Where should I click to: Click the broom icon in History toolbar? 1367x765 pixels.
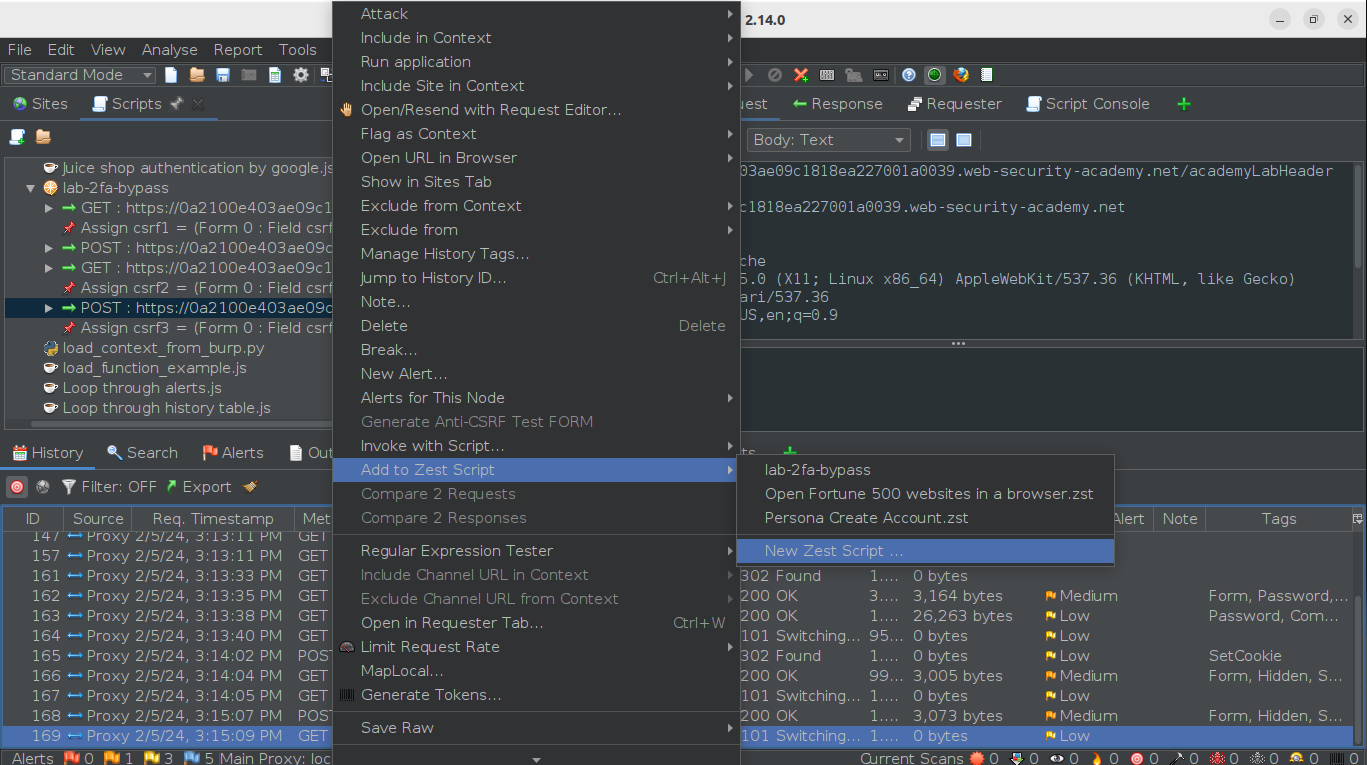click(x=250, y=487)
